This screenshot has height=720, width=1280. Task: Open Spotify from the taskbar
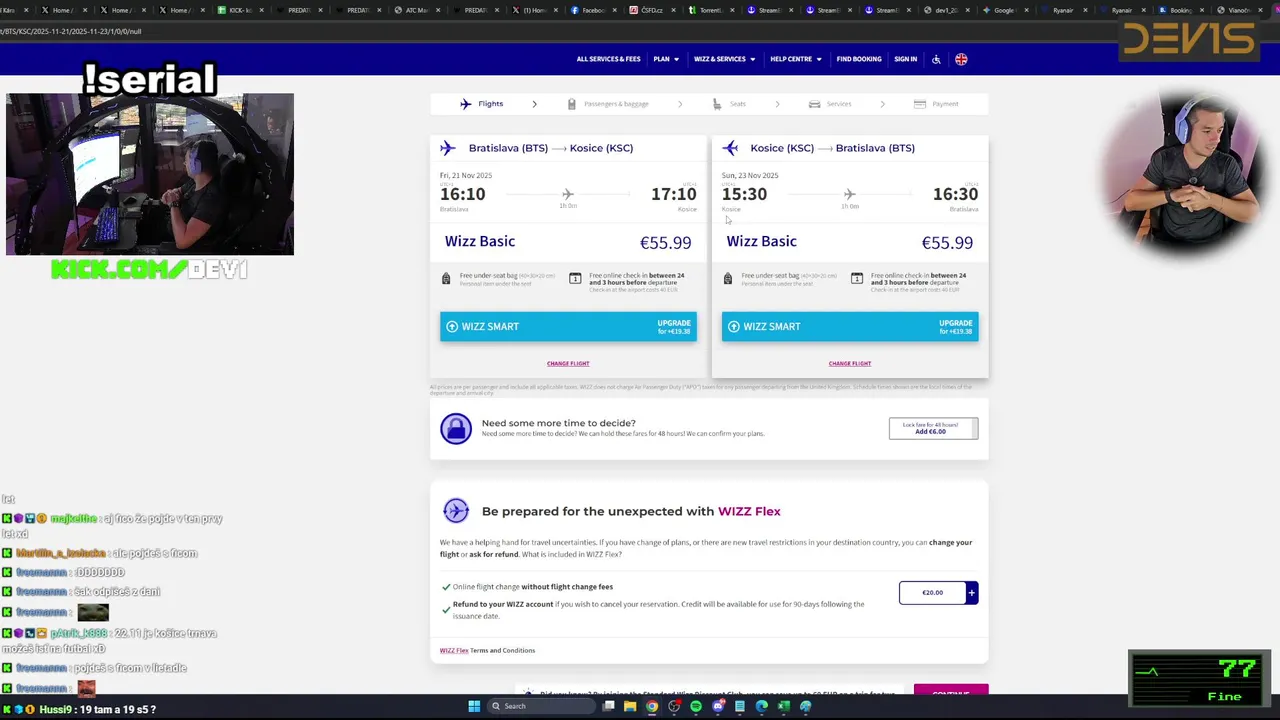(x=696, y=706)
